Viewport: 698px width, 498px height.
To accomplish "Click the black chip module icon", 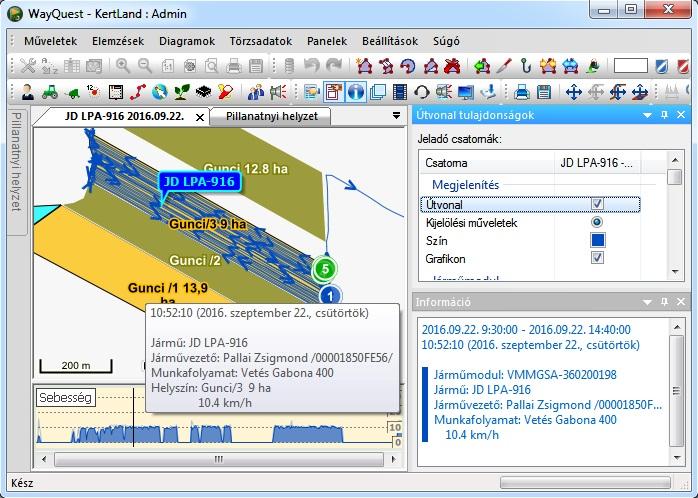I will tap(203, 92).
